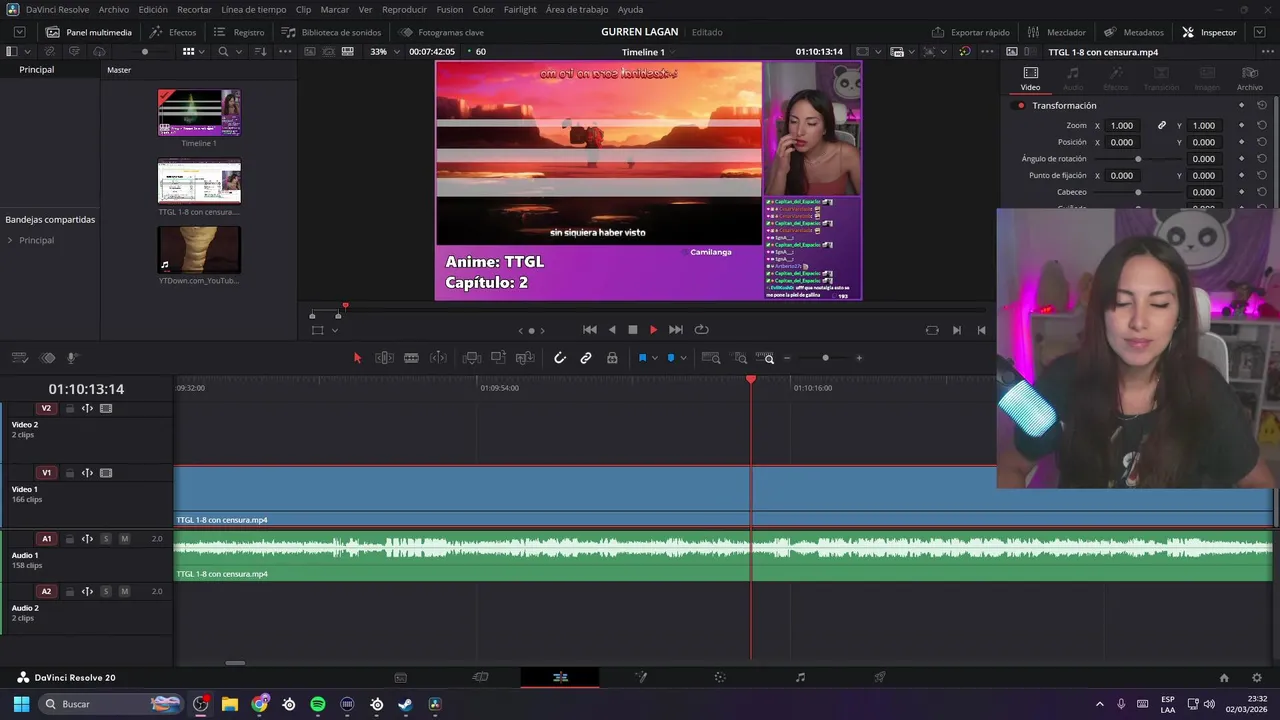Open Panel multimedia

point(89,32)
